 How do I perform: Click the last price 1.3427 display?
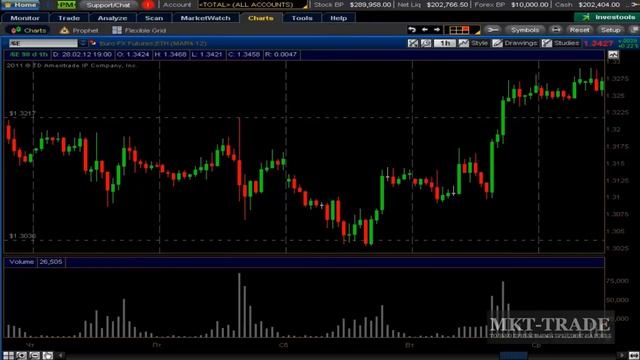[598, 43]
